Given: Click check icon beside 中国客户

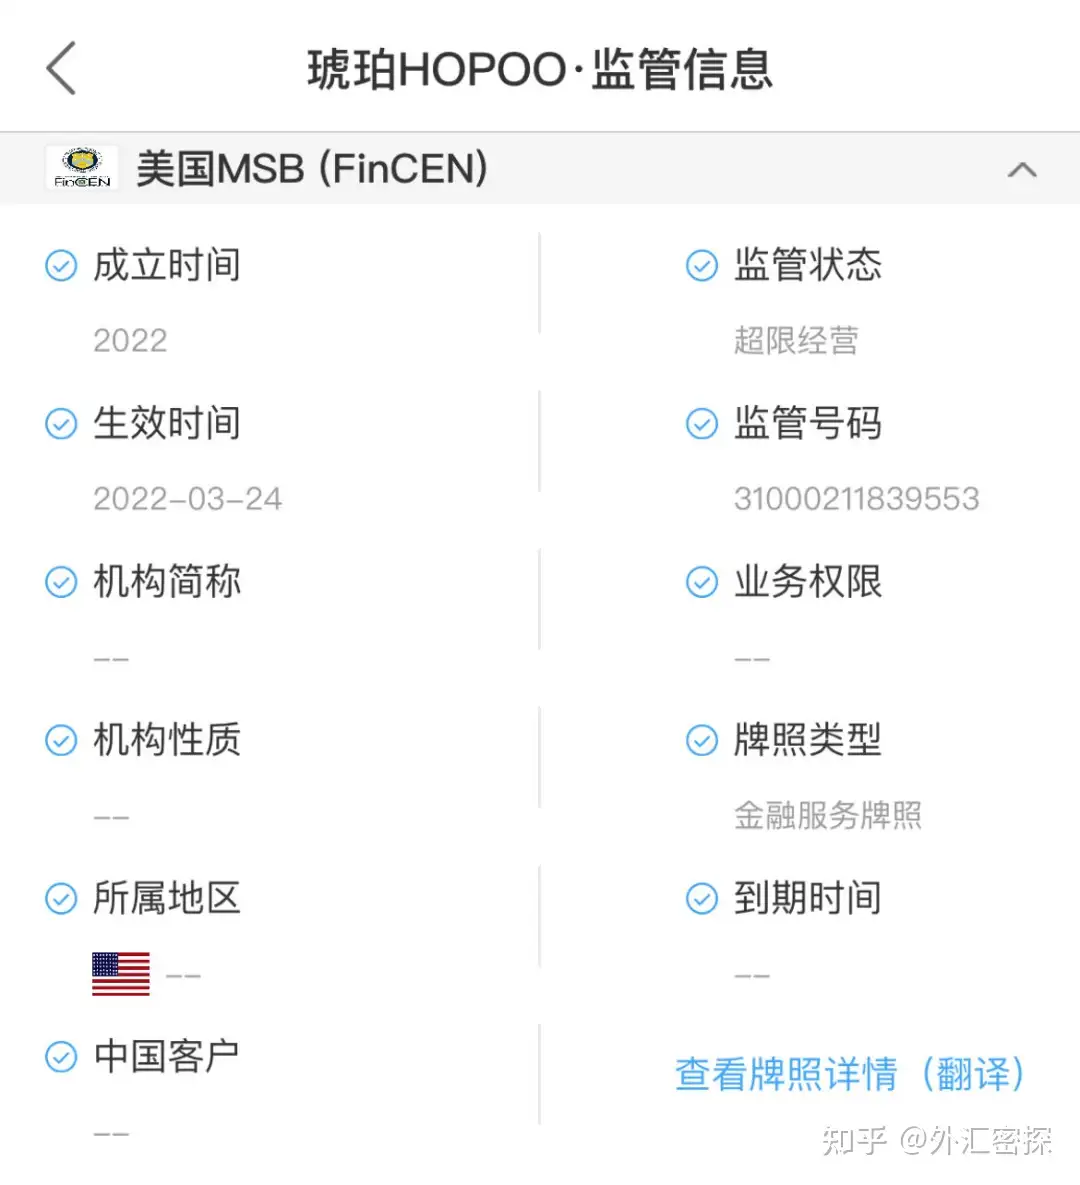Looking at the screenshot, I should coord(61,1056).
